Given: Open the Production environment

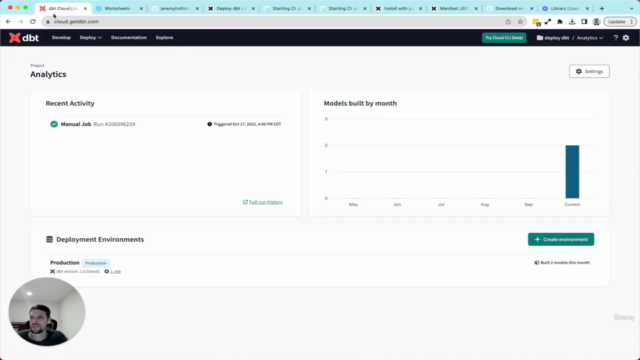Looking at the screenshot, I should [64, 263].
